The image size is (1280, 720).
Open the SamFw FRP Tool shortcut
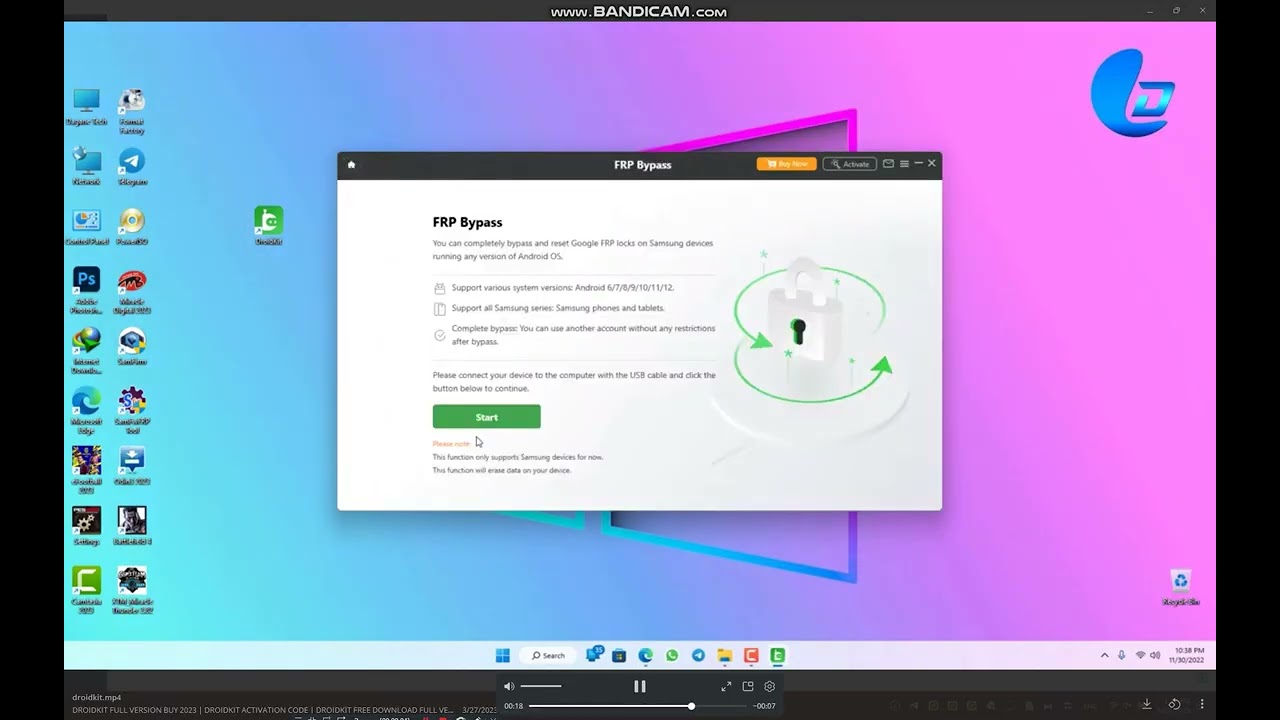[x=132, y=410]
